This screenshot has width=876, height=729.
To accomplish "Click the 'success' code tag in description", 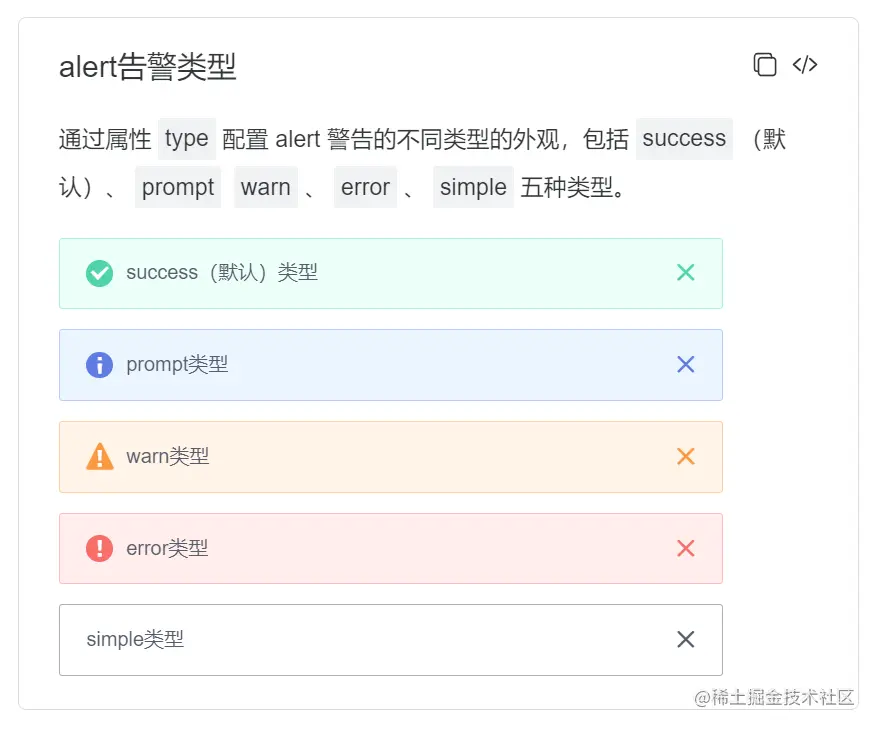I will click(684, 139).
